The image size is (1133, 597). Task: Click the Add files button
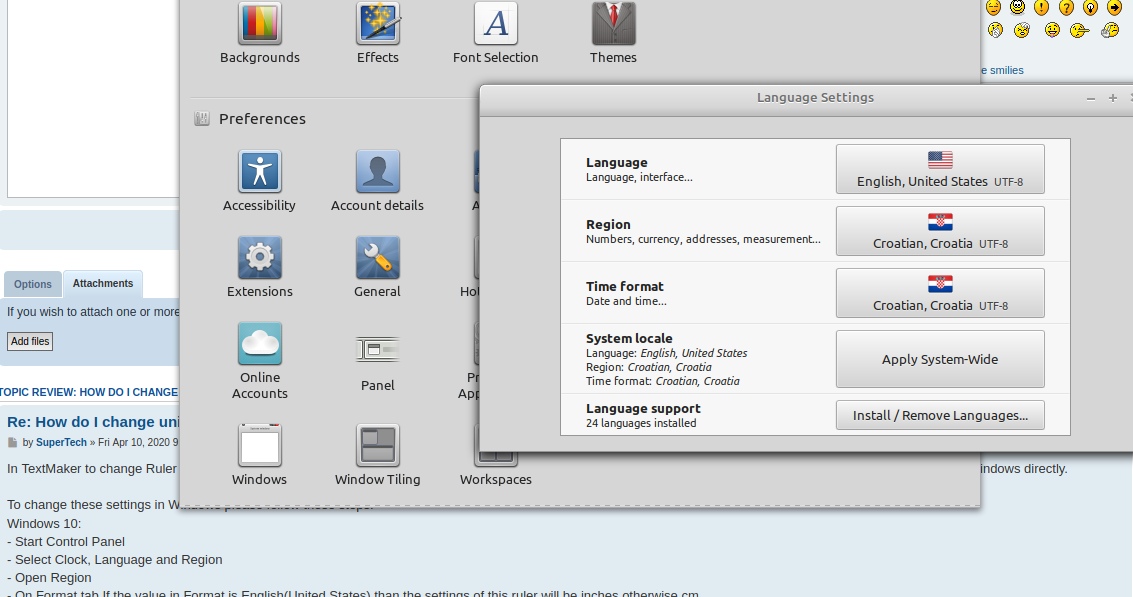click(x=30, y=341)
